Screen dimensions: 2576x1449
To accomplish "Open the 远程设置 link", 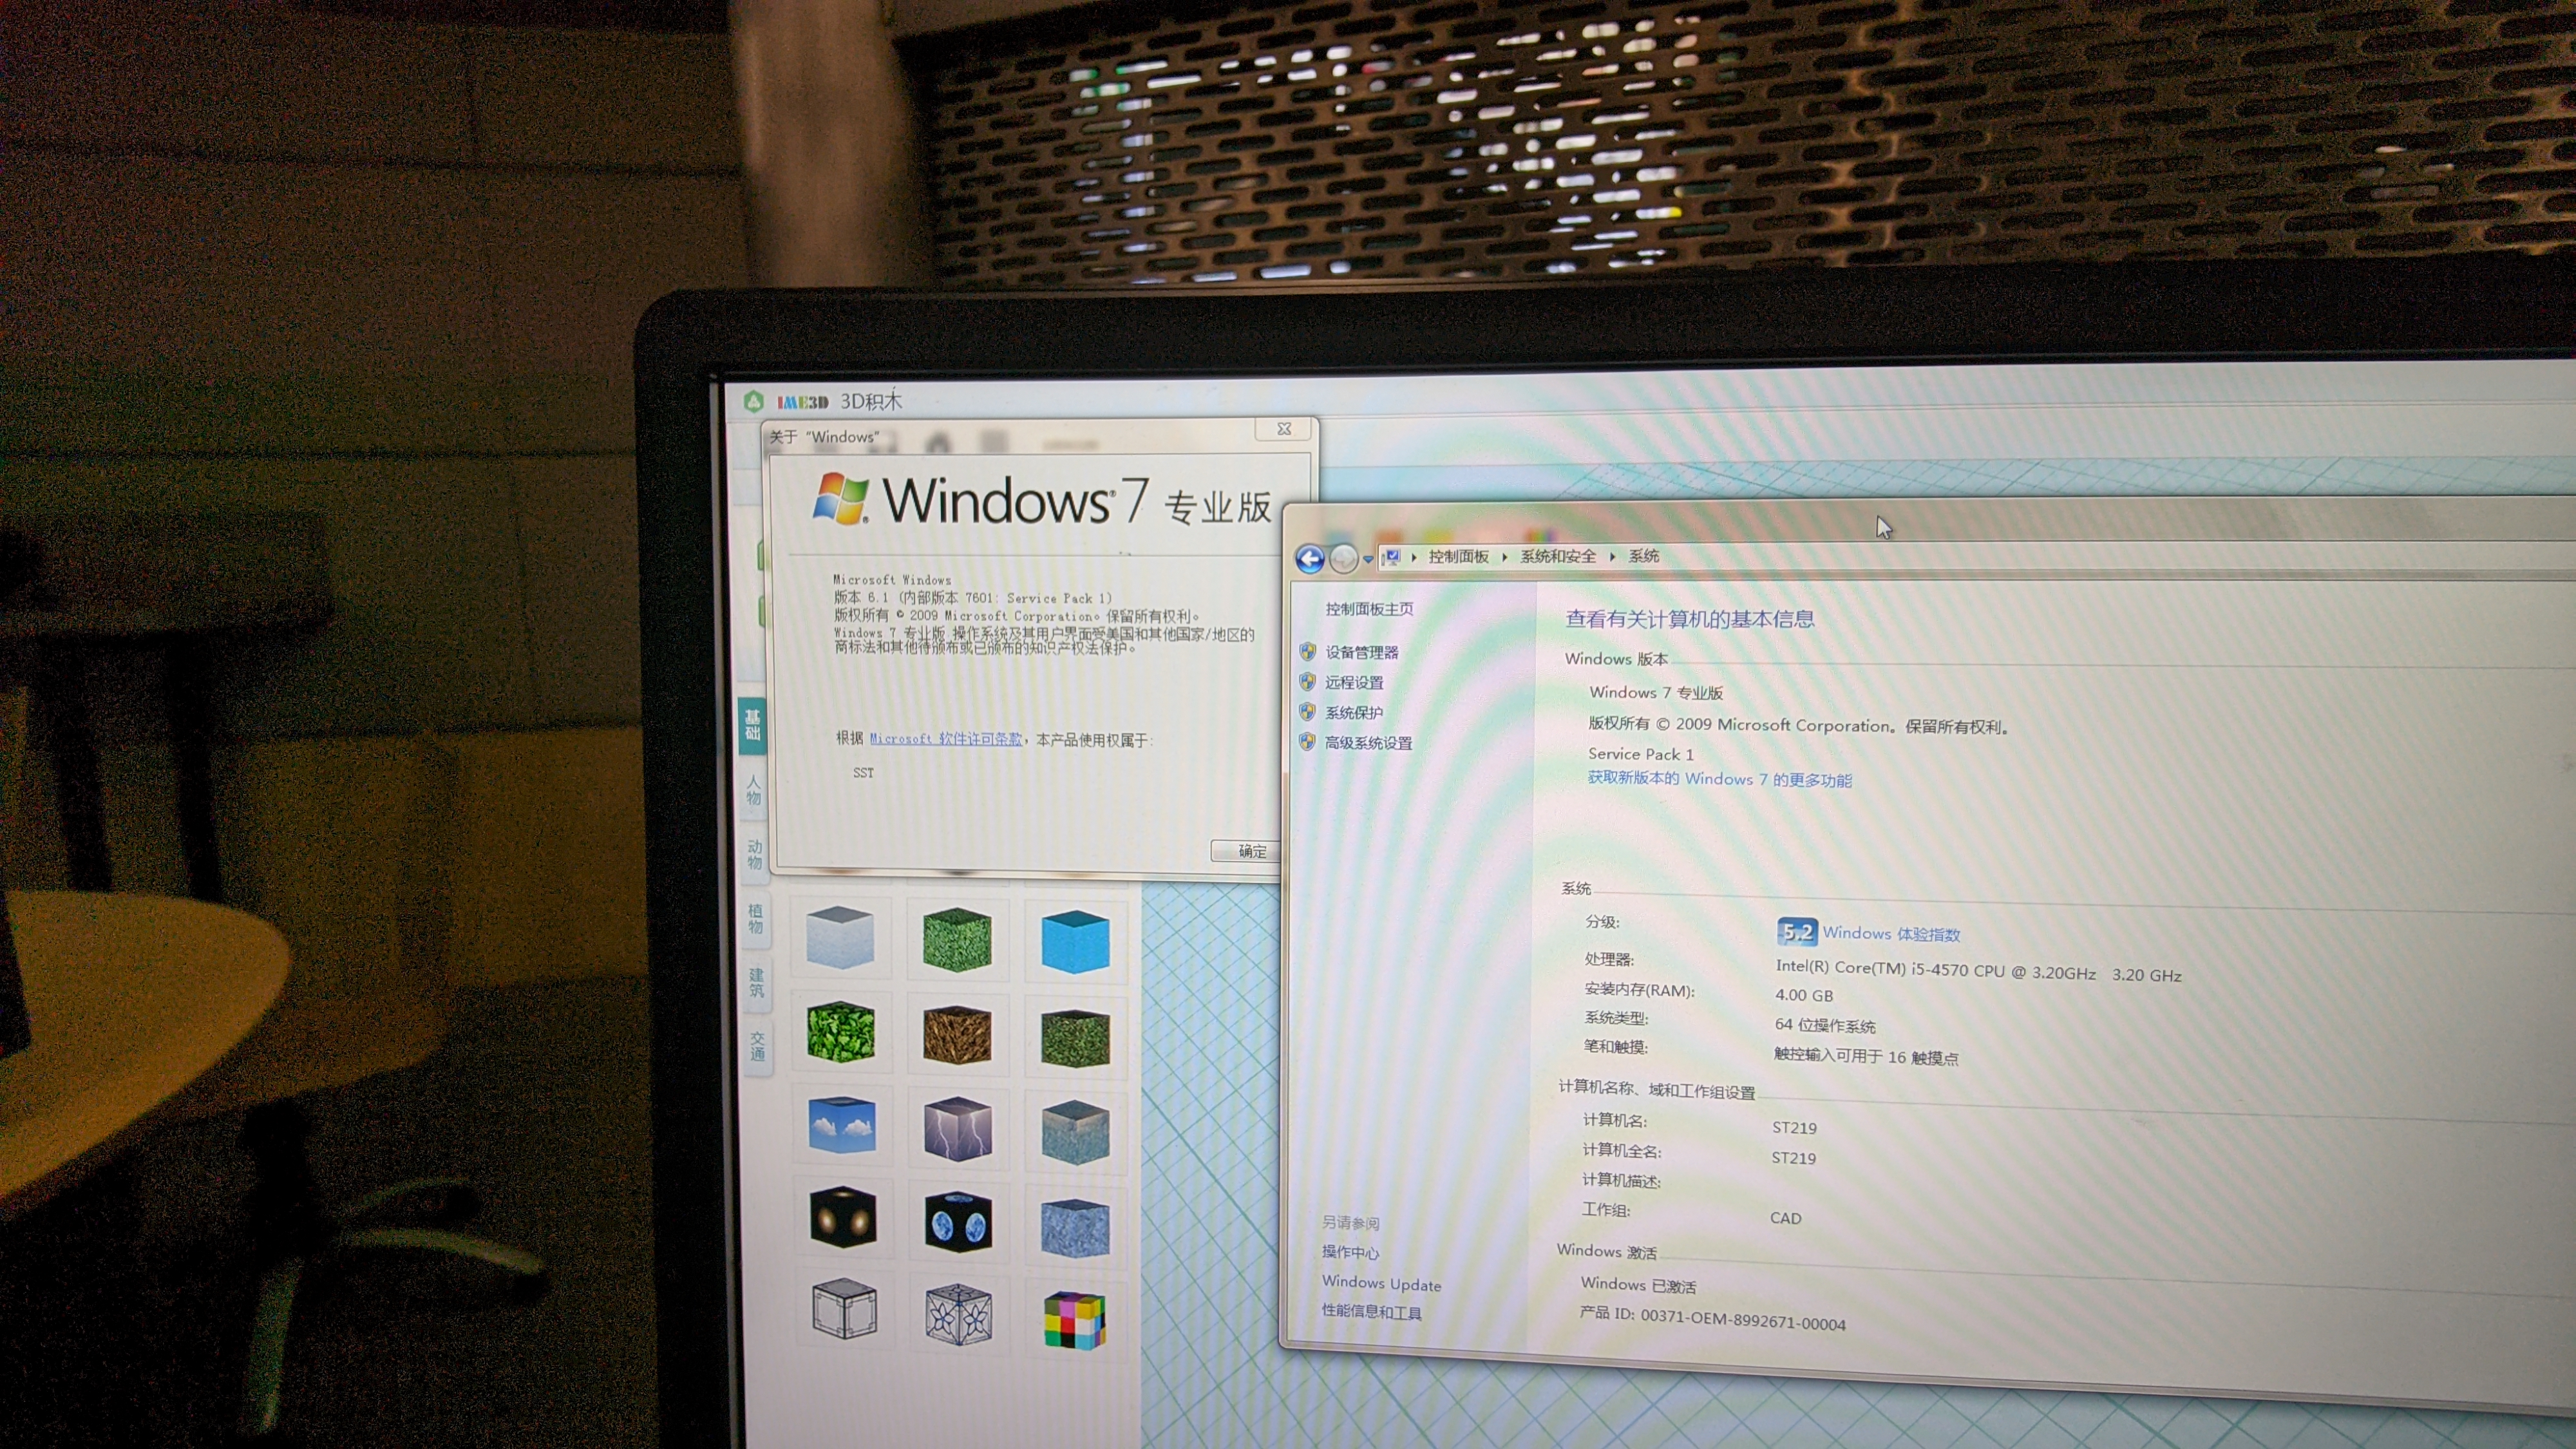I will pyautogui.click(x=1354, y=682).
